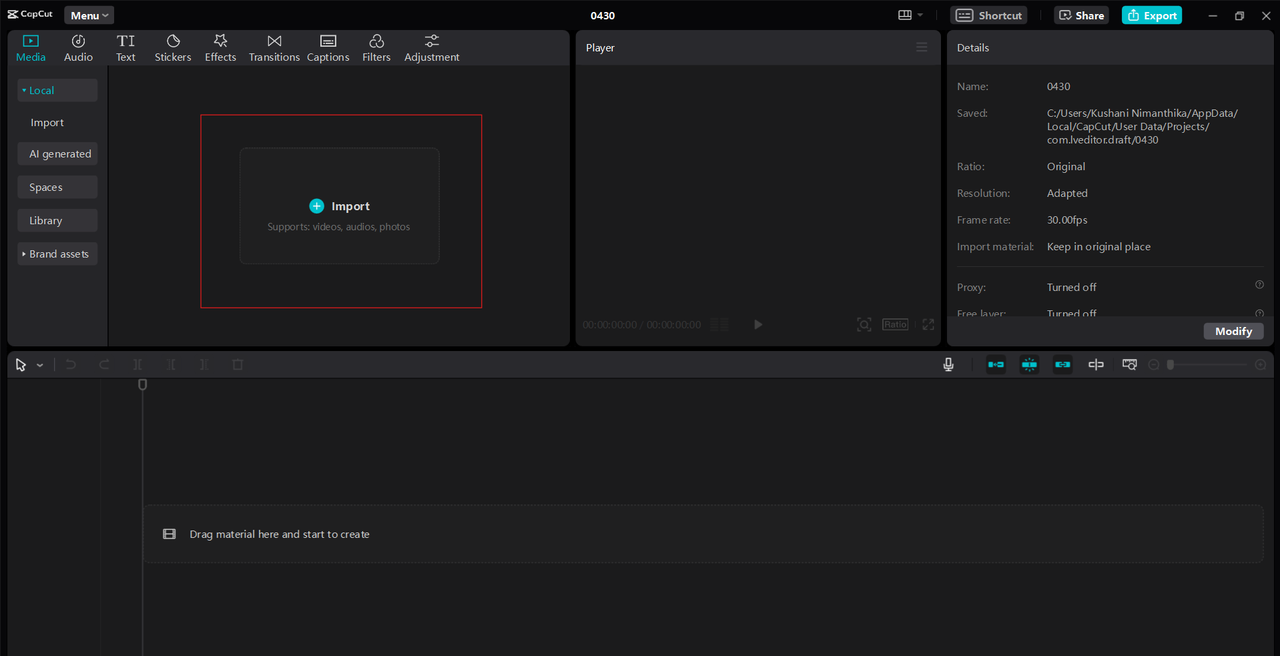Click the project title 0430 in title bar
The width and height of the screenshot is (1280, 656).
603,16
